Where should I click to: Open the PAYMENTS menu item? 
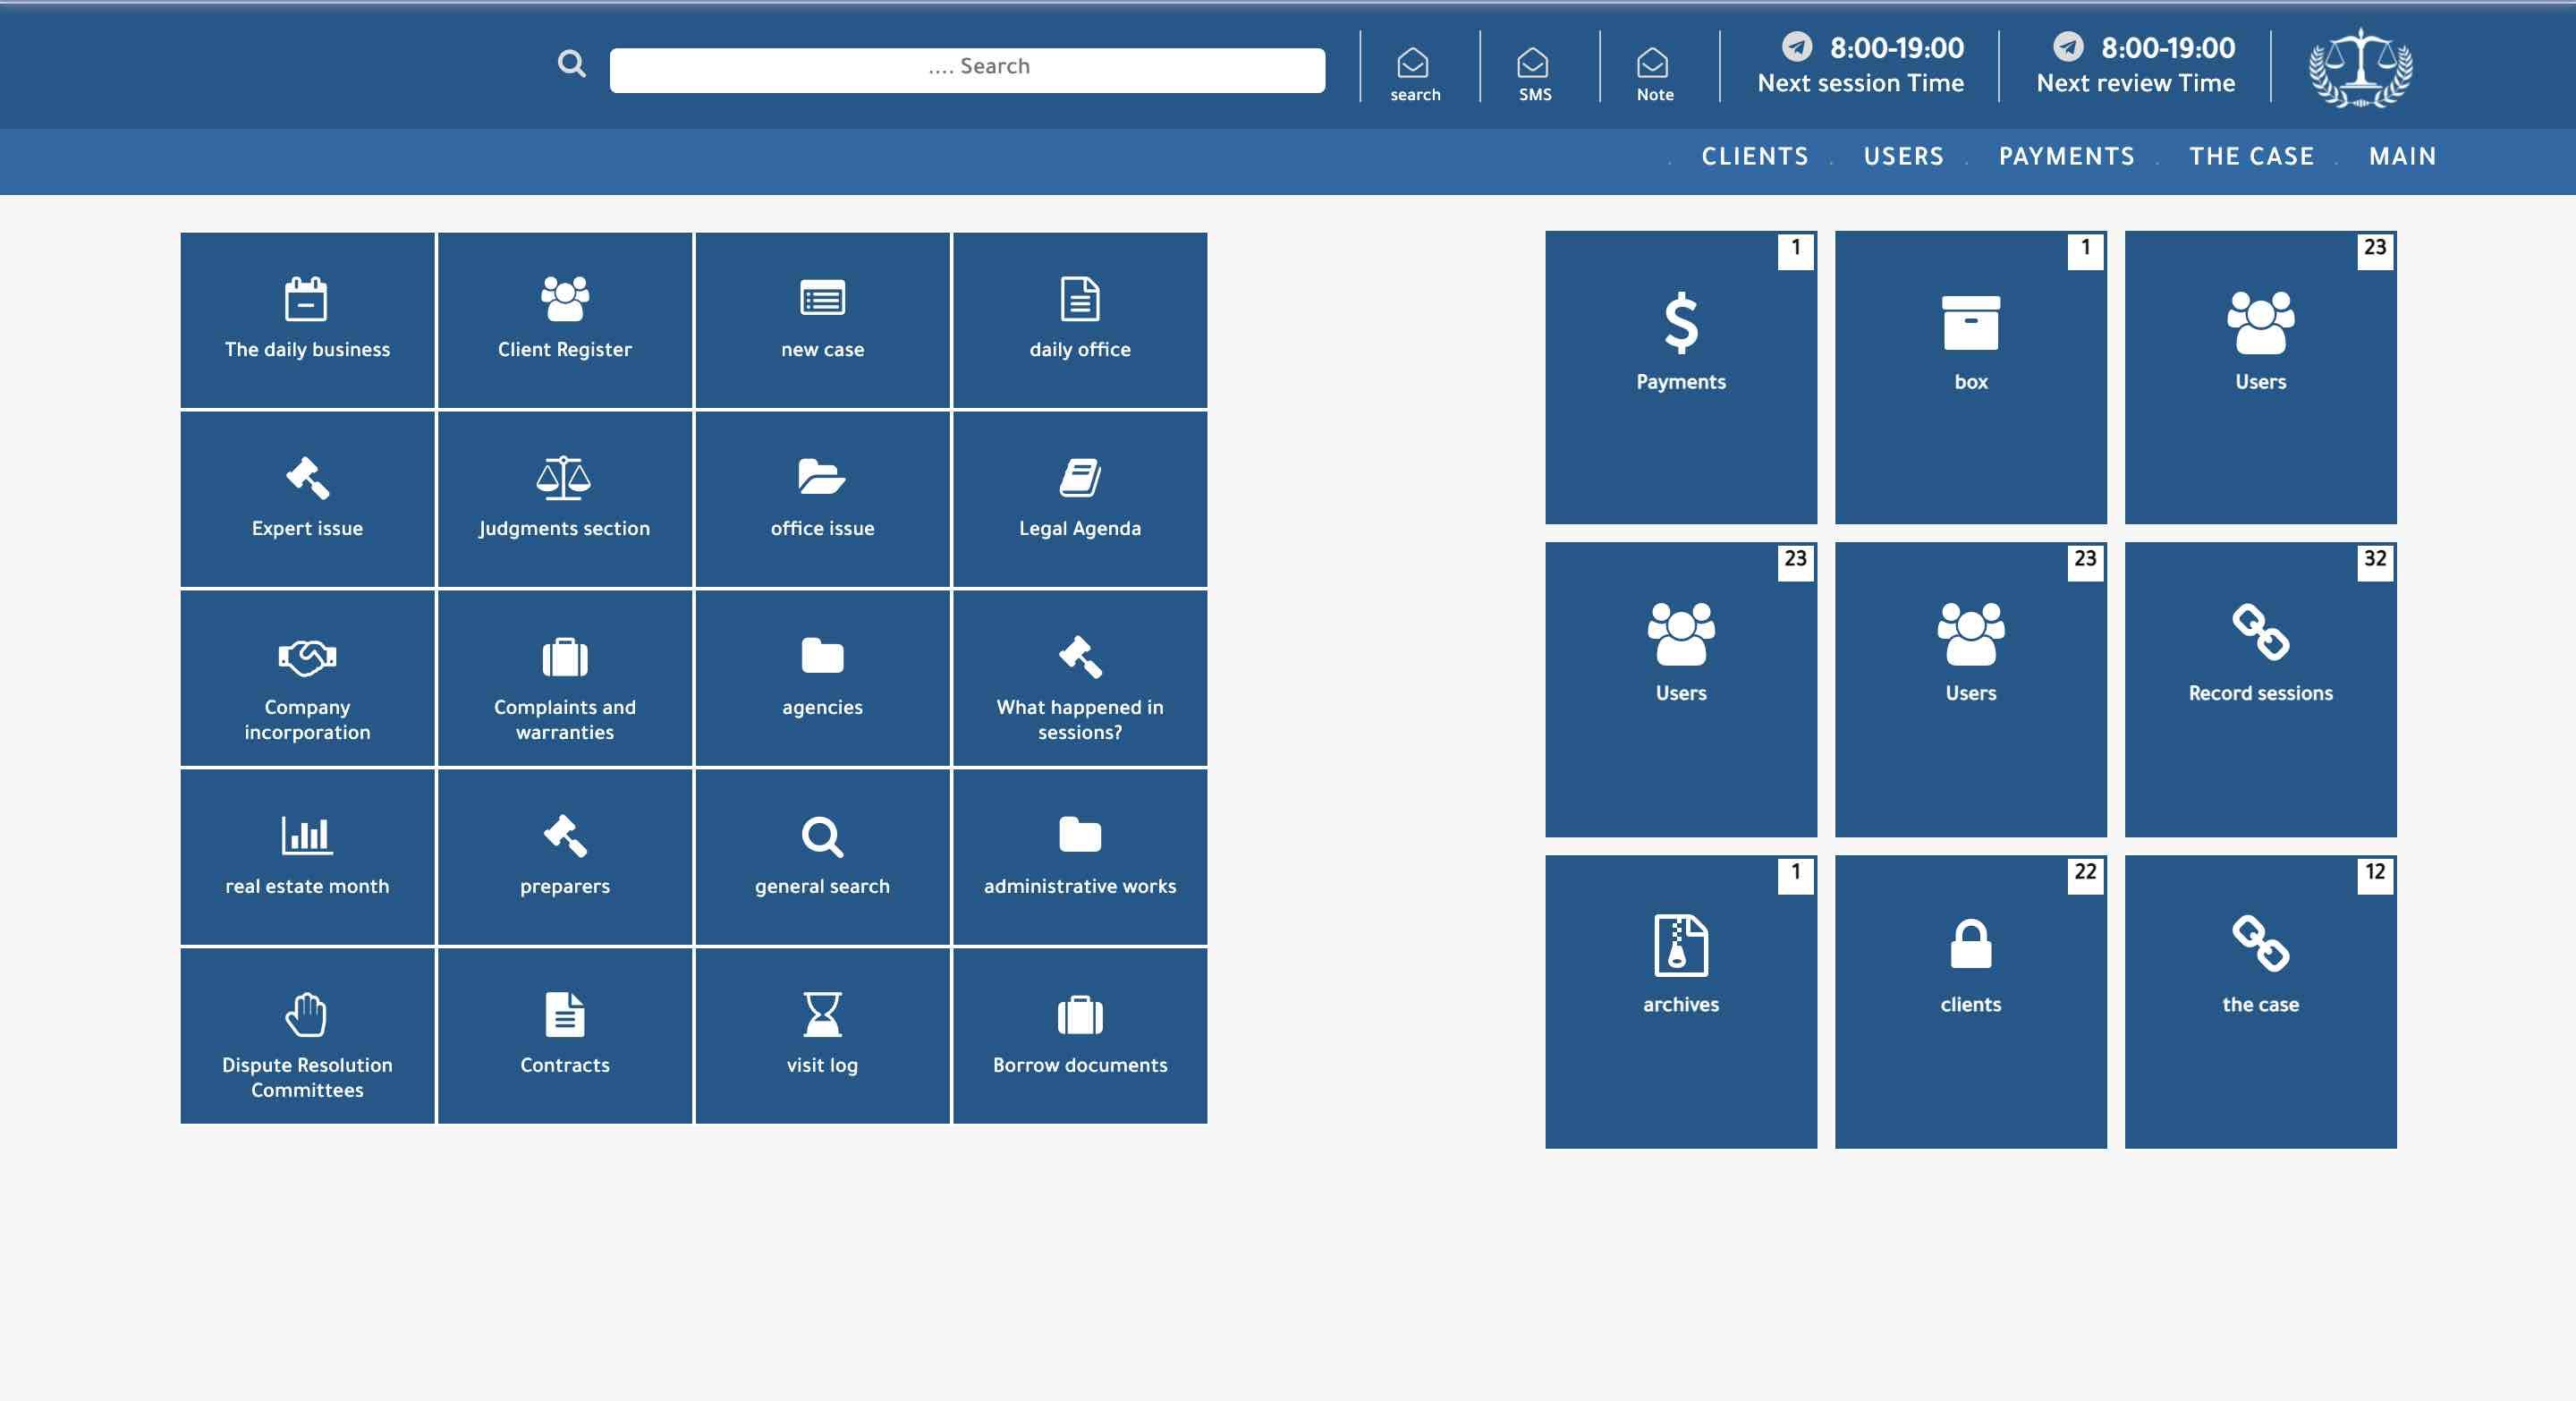tap(2066, 157)
